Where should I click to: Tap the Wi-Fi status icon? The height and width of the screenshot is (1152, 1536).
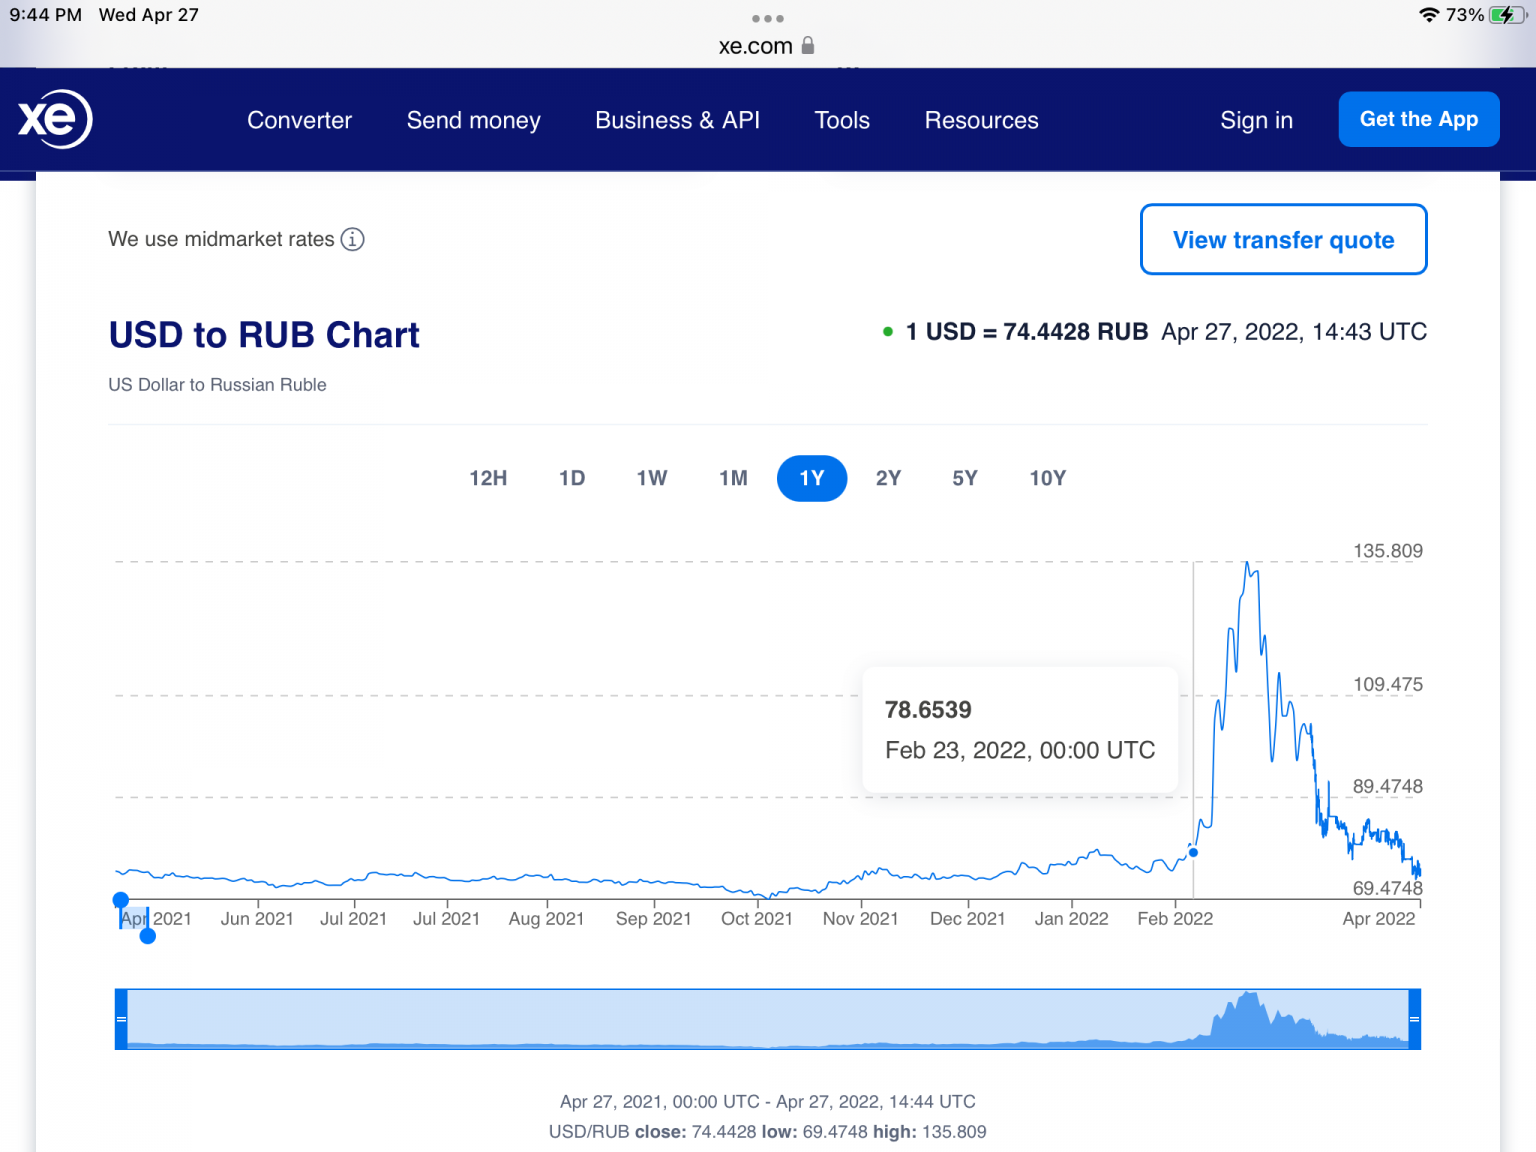coord(1429,15)
